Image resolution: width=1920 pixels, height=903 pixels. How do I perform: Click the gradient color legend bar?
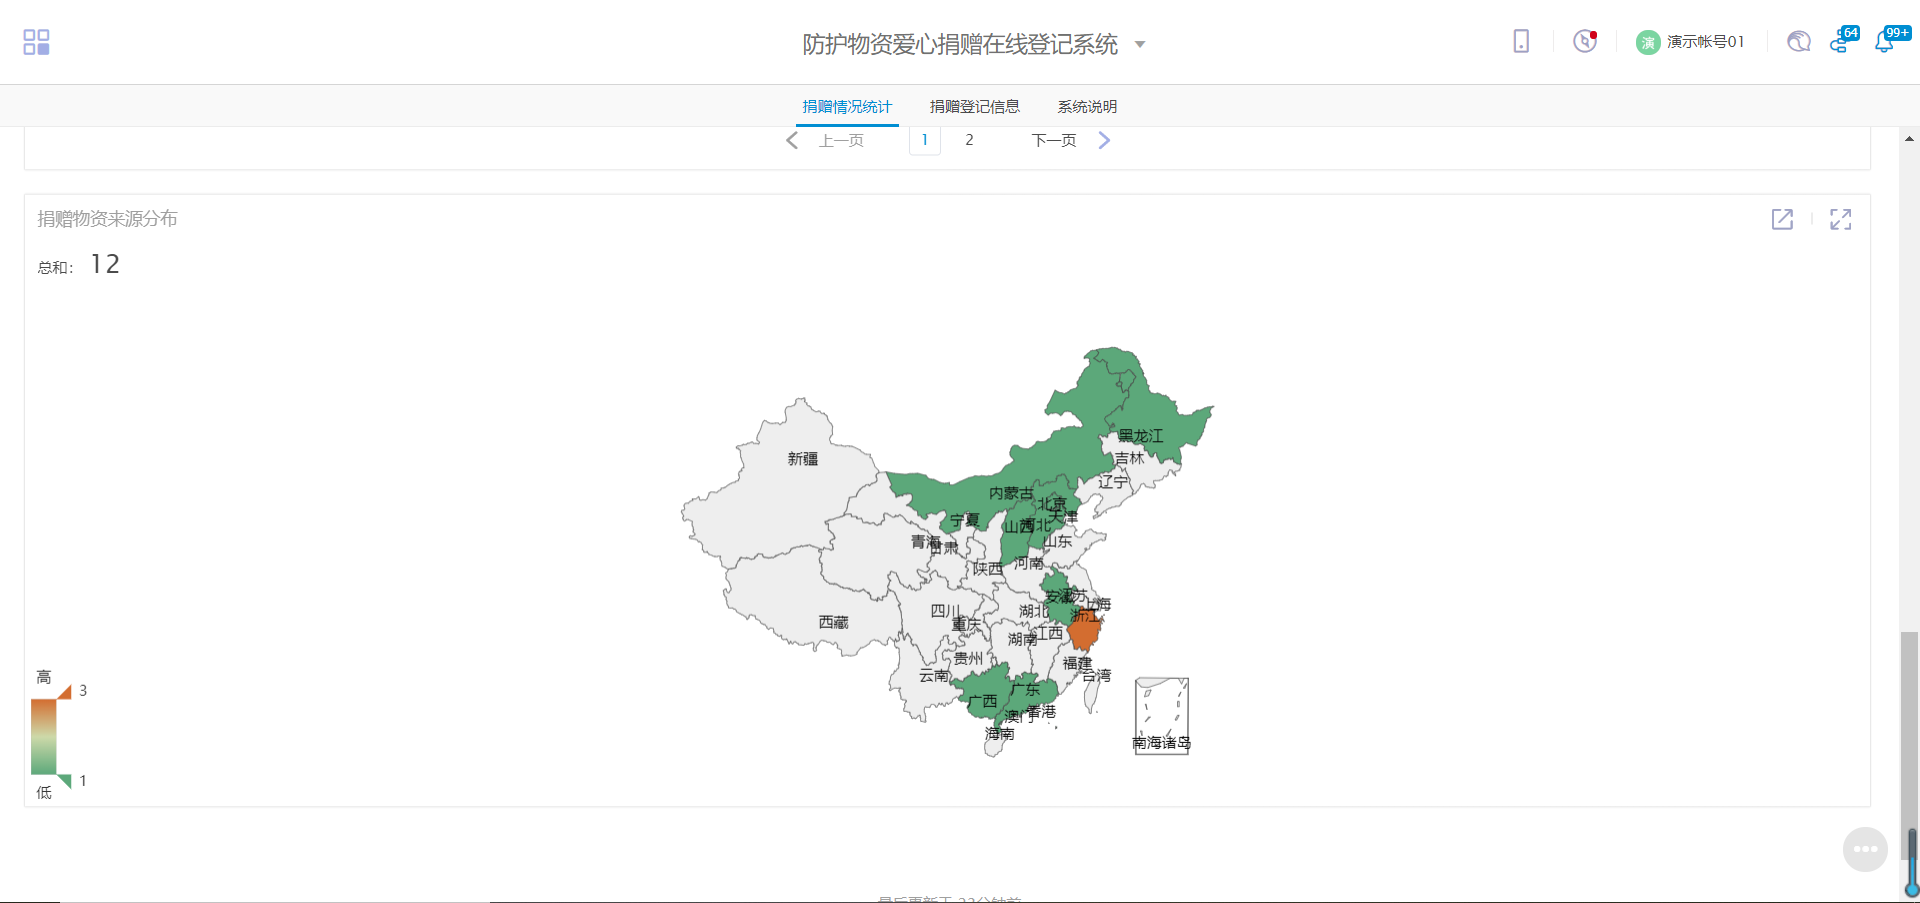point(43,737)
